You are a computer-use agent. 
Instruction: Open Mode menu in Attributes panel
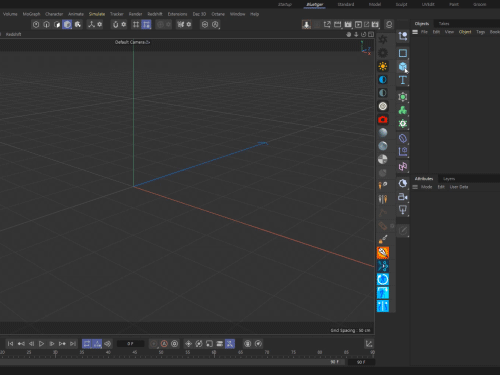(x=426, y=187)
